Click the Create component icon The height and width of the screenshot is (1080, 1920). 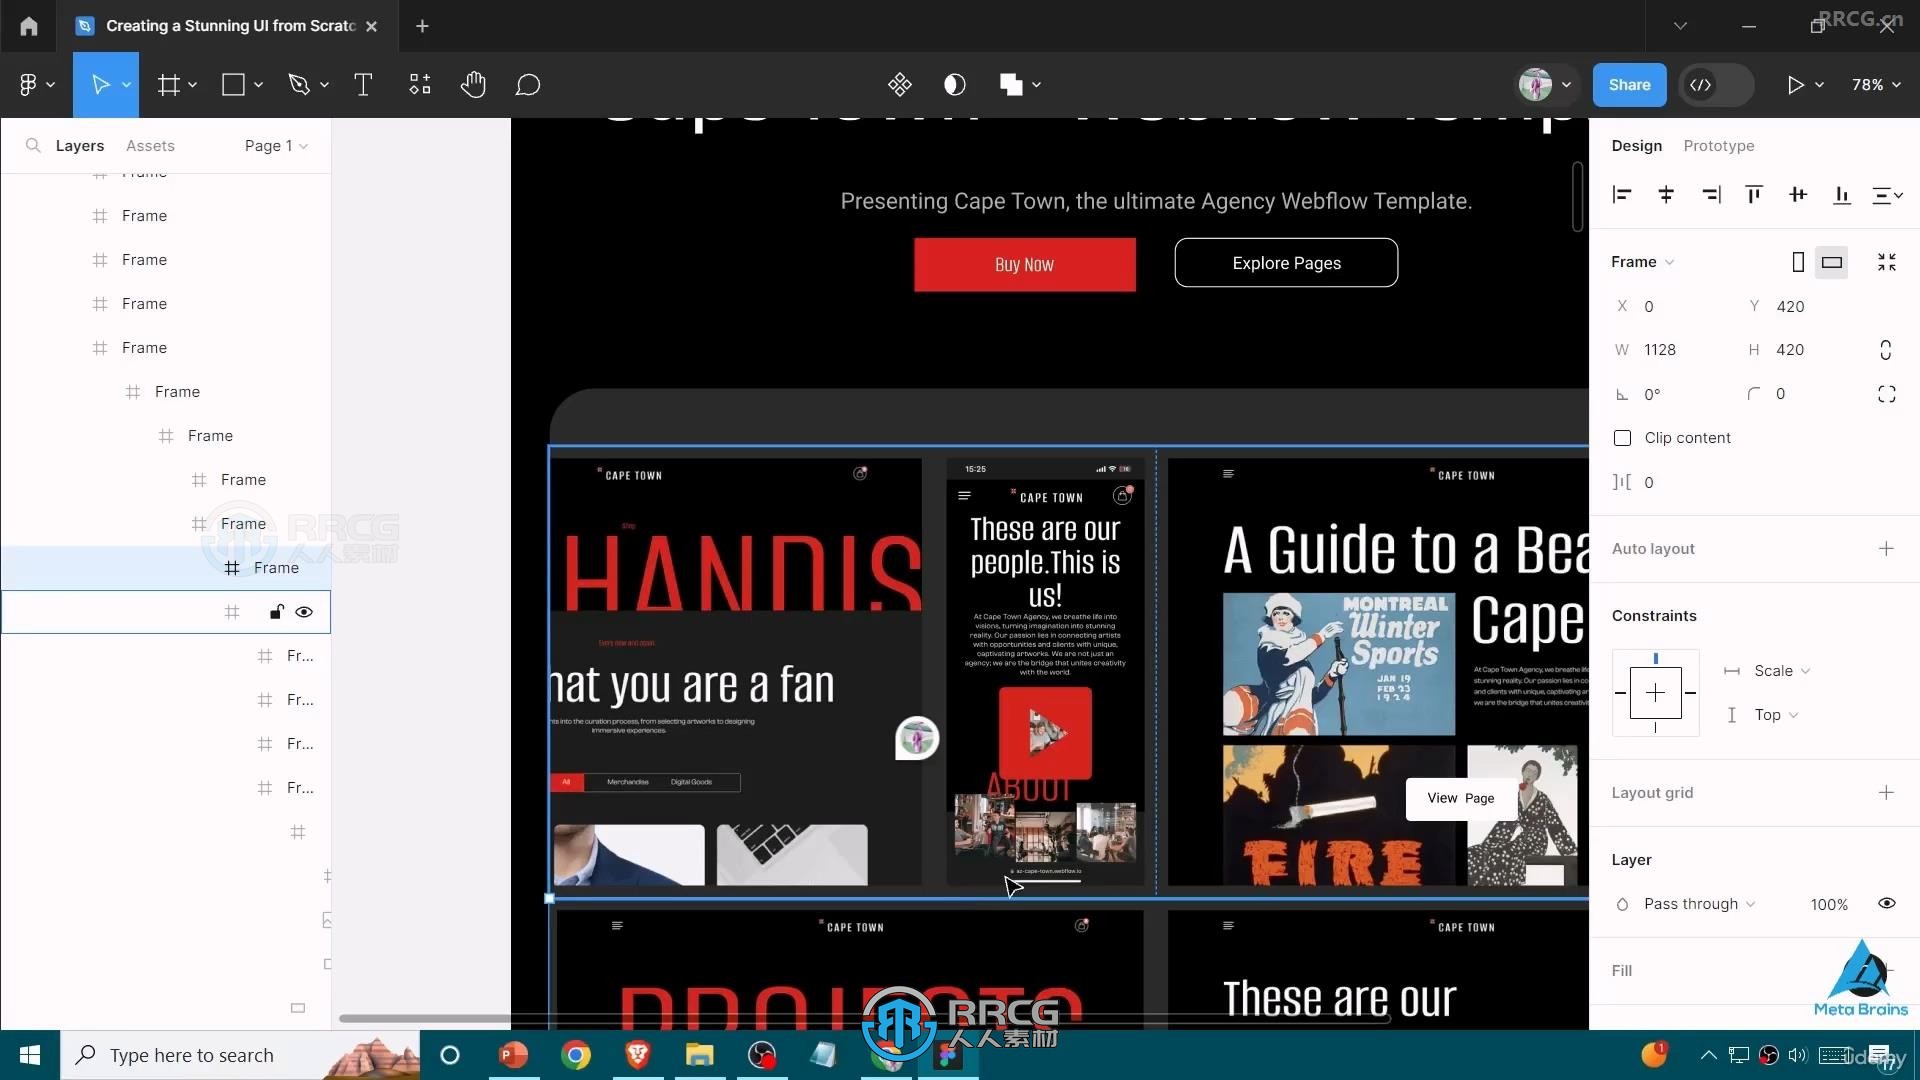(x=899, y=85)
